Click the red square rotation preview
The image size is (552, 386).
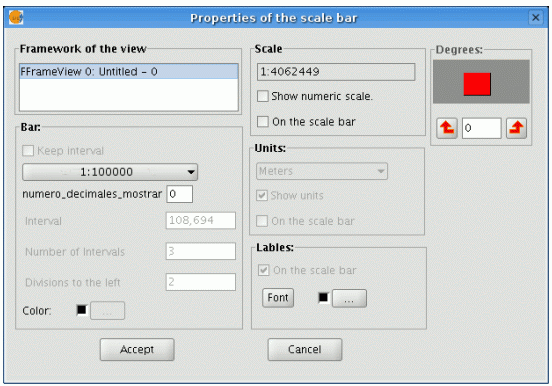point(477,84)
